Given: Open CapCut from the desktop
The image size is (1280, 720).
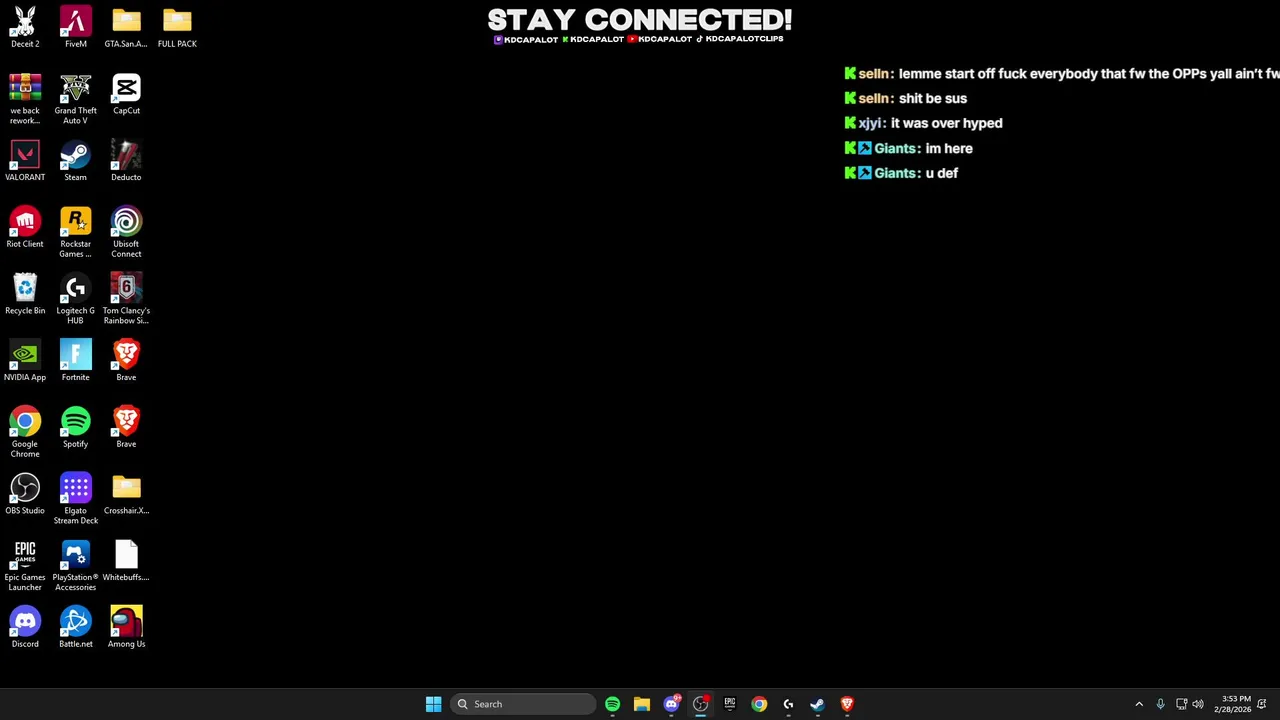Looking at the screenshot, I should click(126, 94).
